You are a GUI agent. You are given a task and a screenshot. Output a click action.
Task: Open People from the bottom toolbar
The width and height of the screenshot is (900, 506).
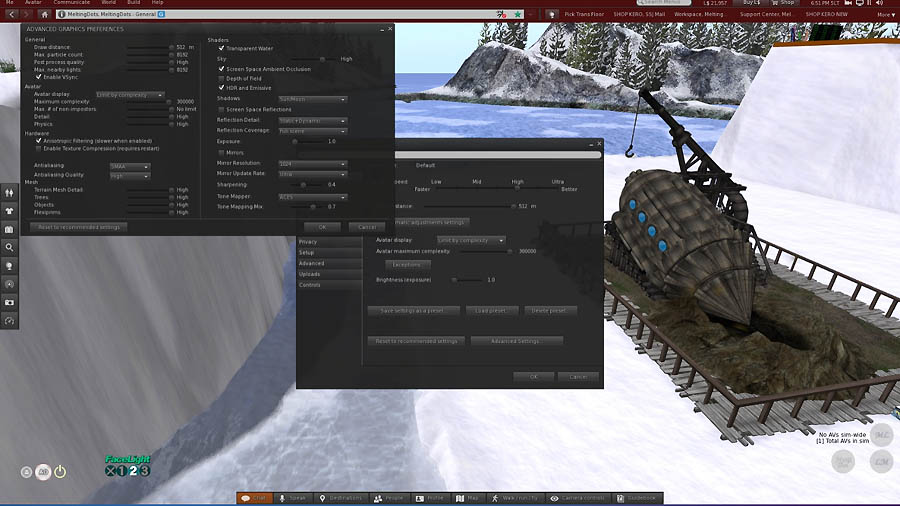(x=389, y=499)
